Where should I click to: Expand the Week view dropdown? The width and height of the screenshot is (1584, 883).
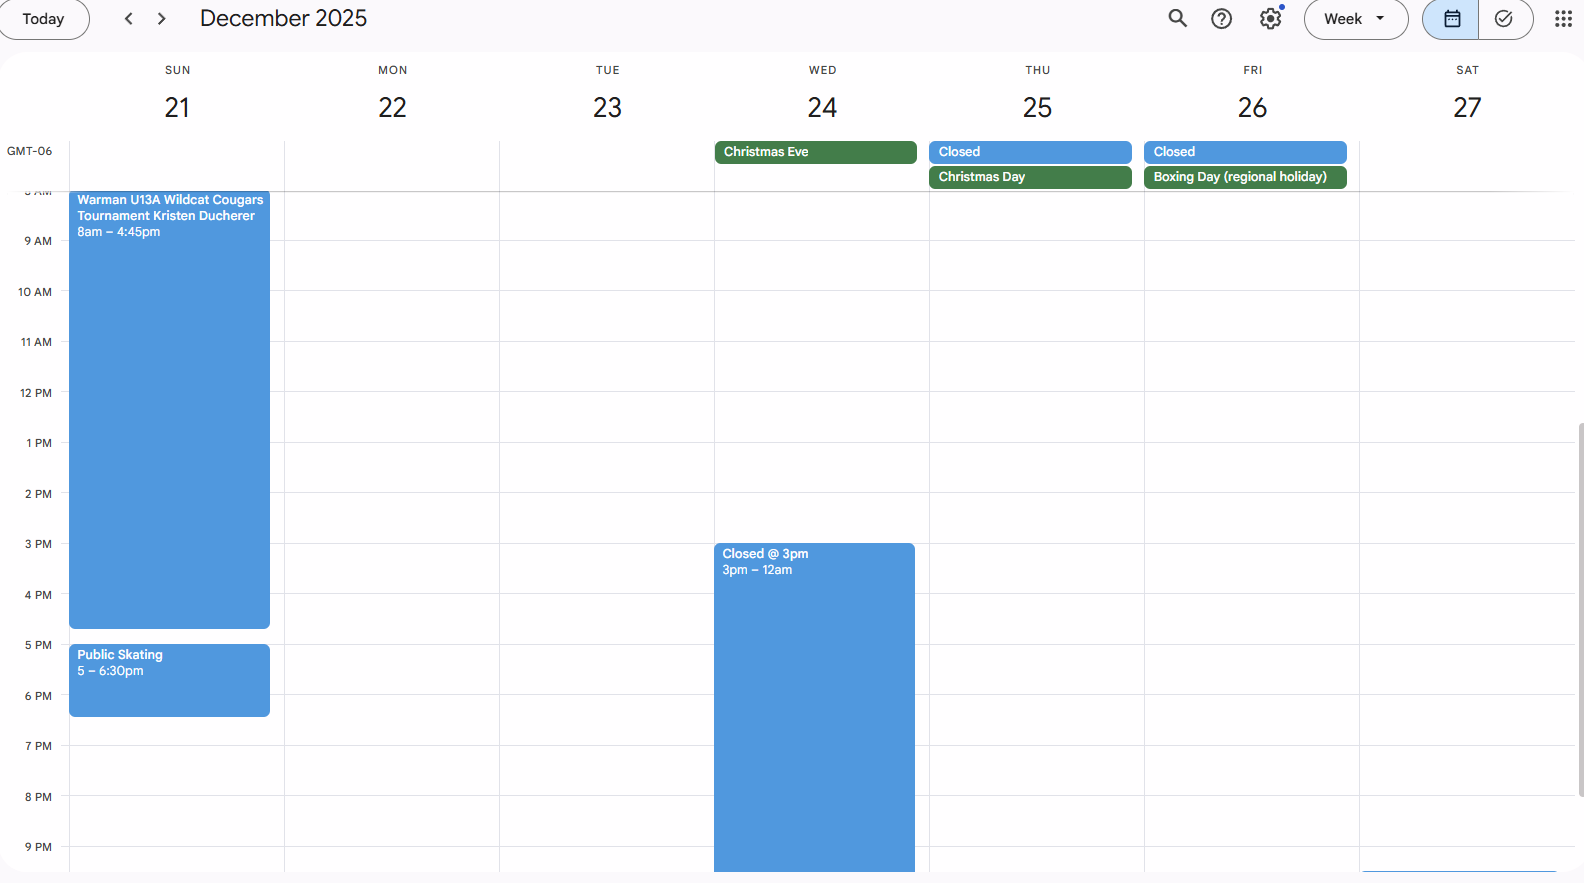(1355, 19)
